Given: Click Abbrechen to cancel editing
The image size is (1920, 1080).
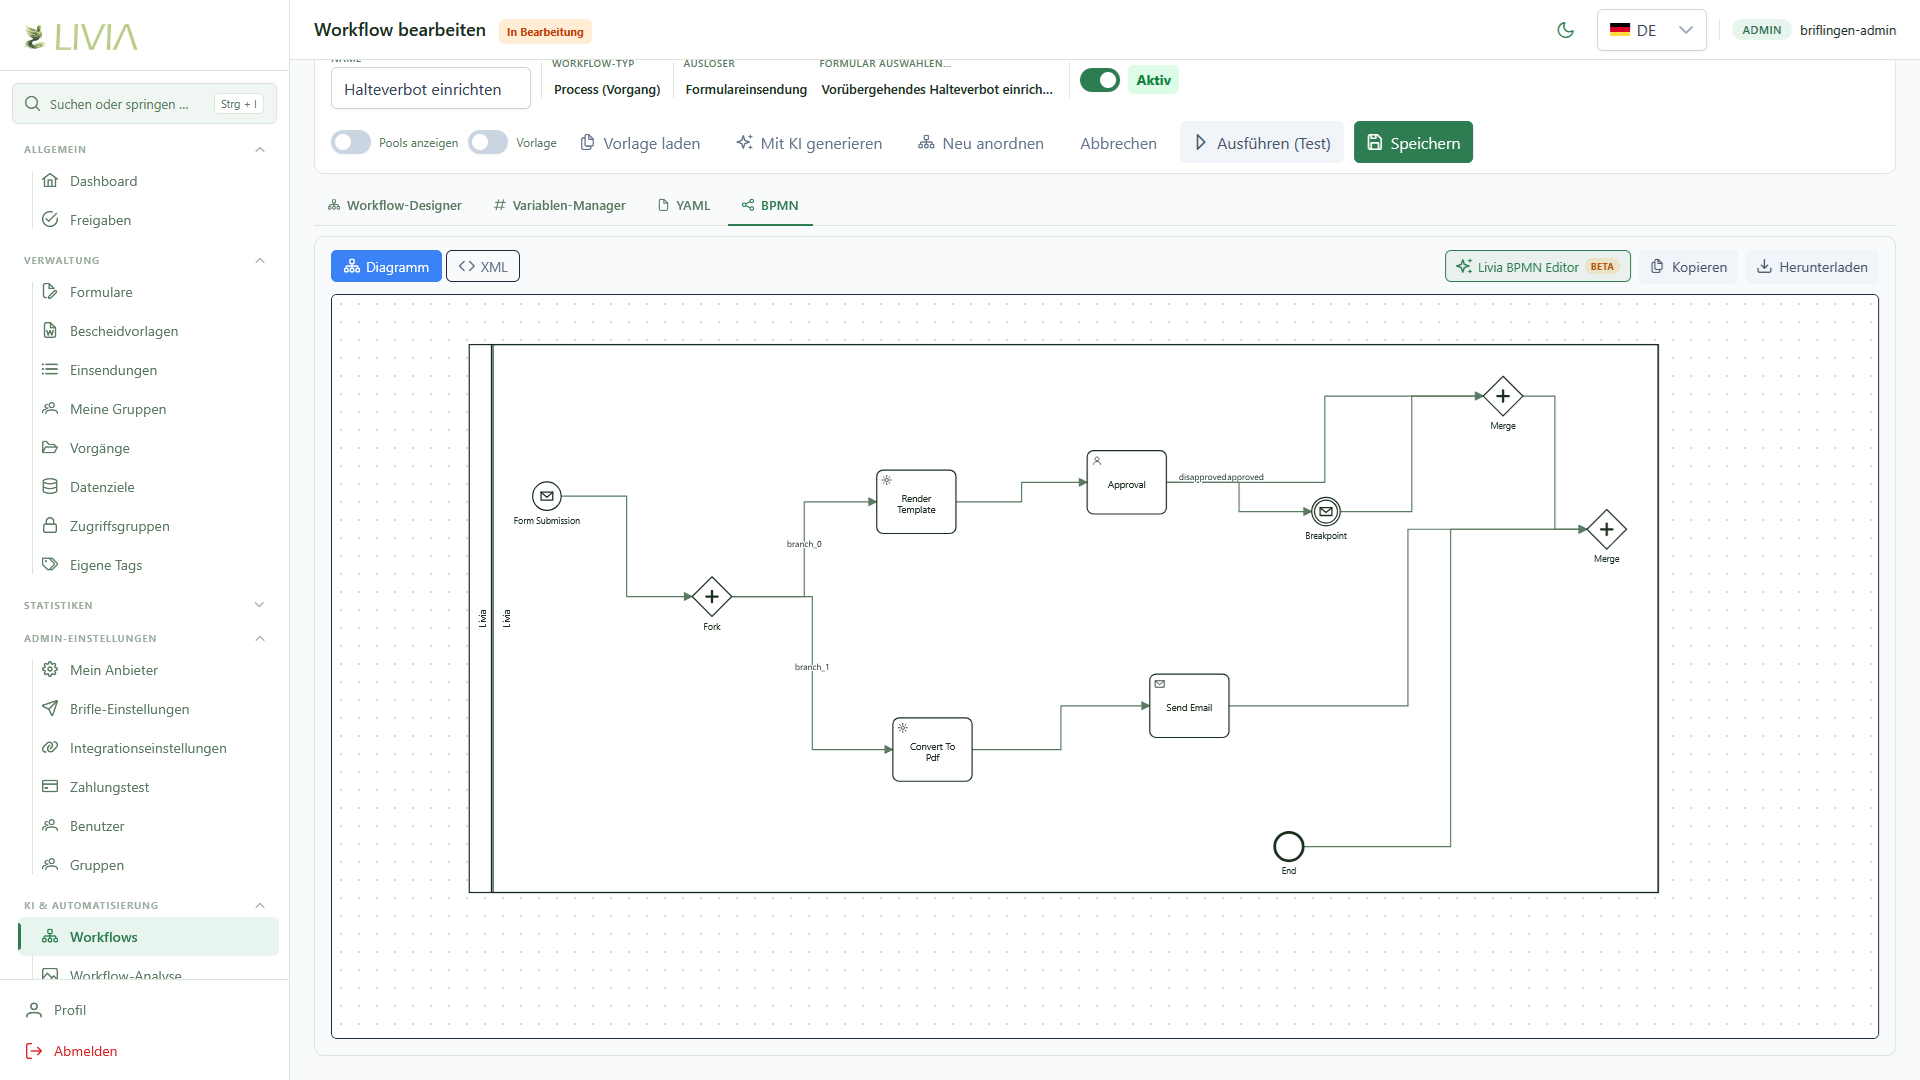Looking at the screenshot, I should [1118, 143].
